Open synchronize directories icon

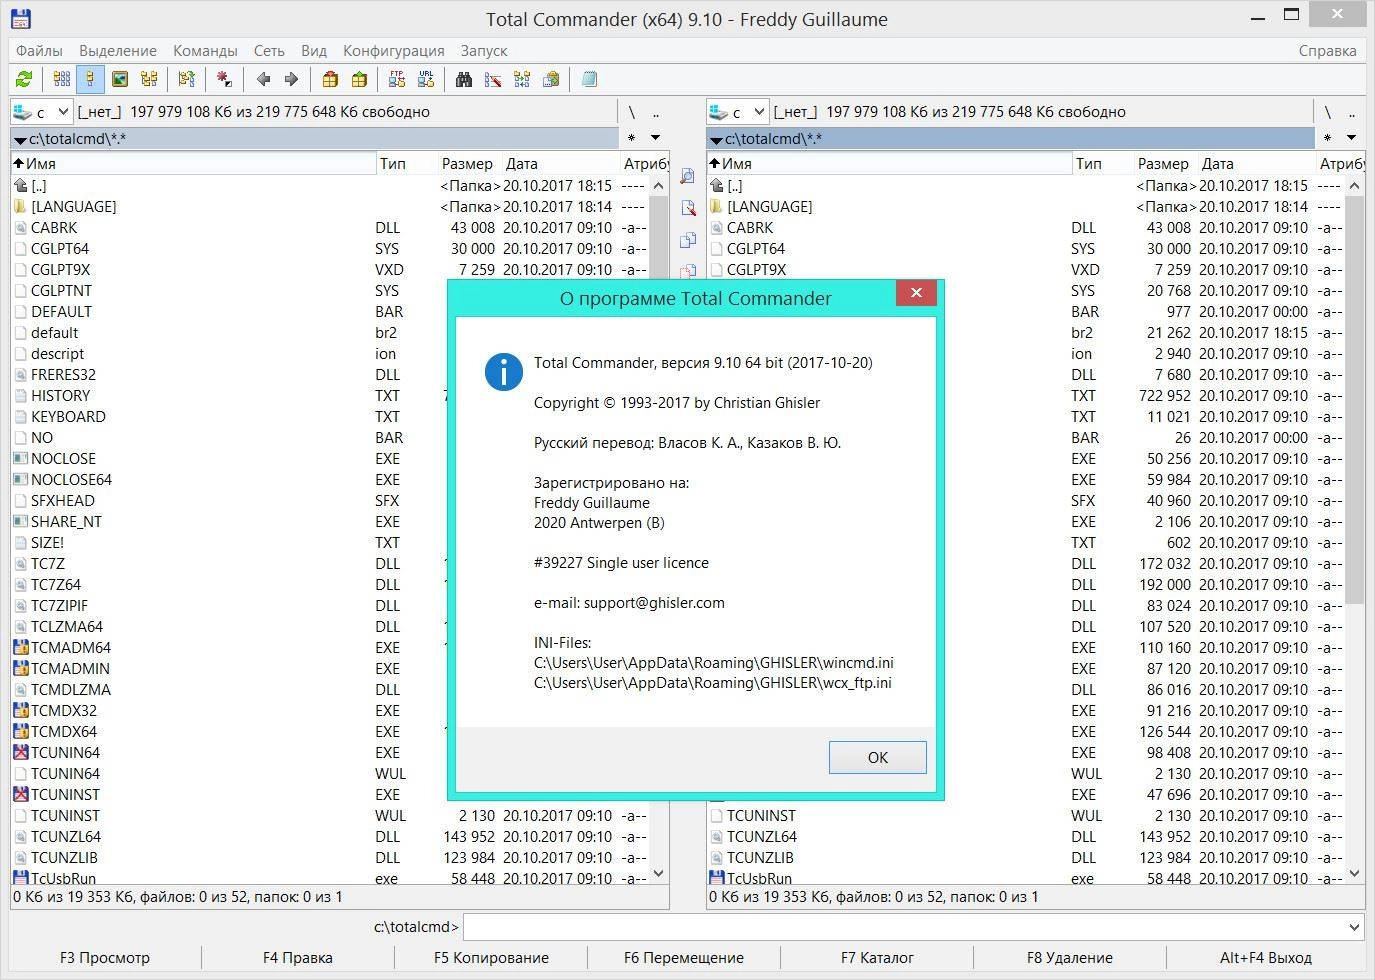[521, 79]
